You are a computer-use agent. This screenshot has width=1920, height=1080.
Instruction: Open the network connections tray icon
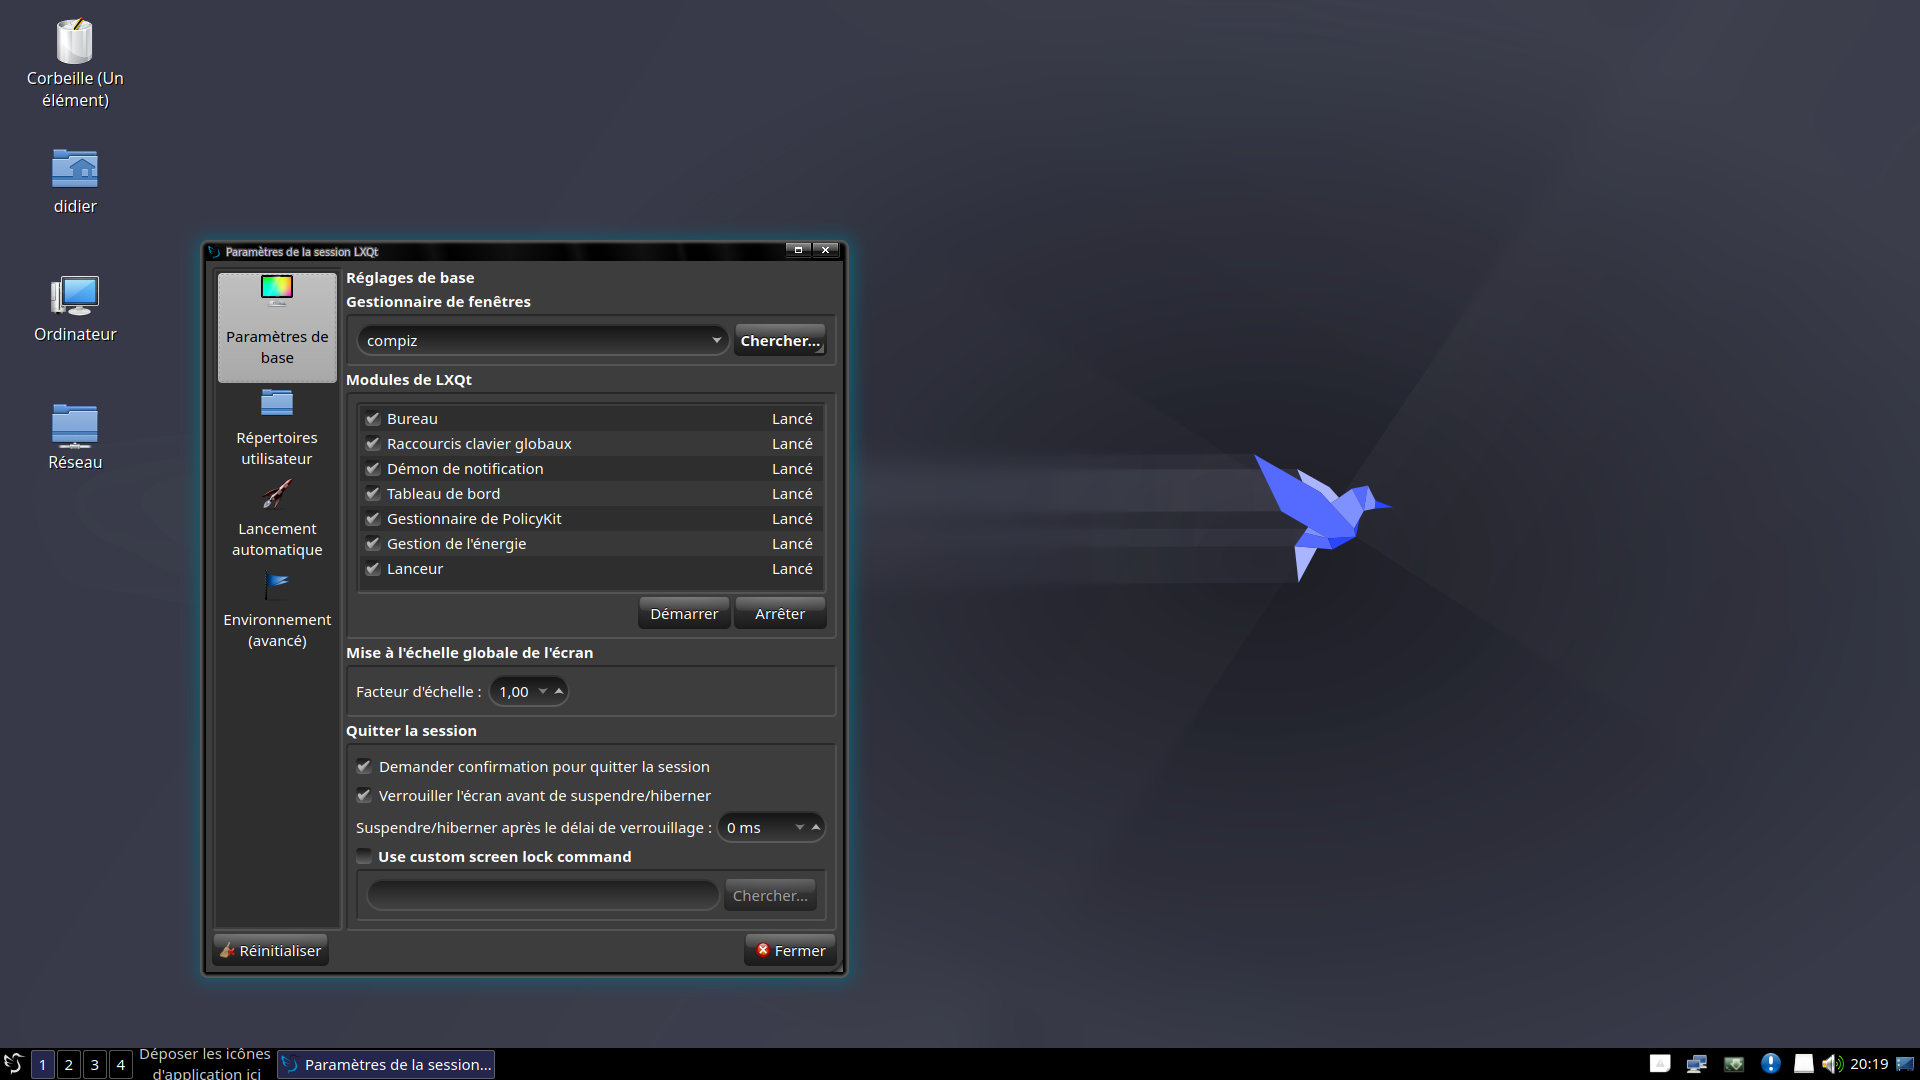[x=1697, y=1063]
